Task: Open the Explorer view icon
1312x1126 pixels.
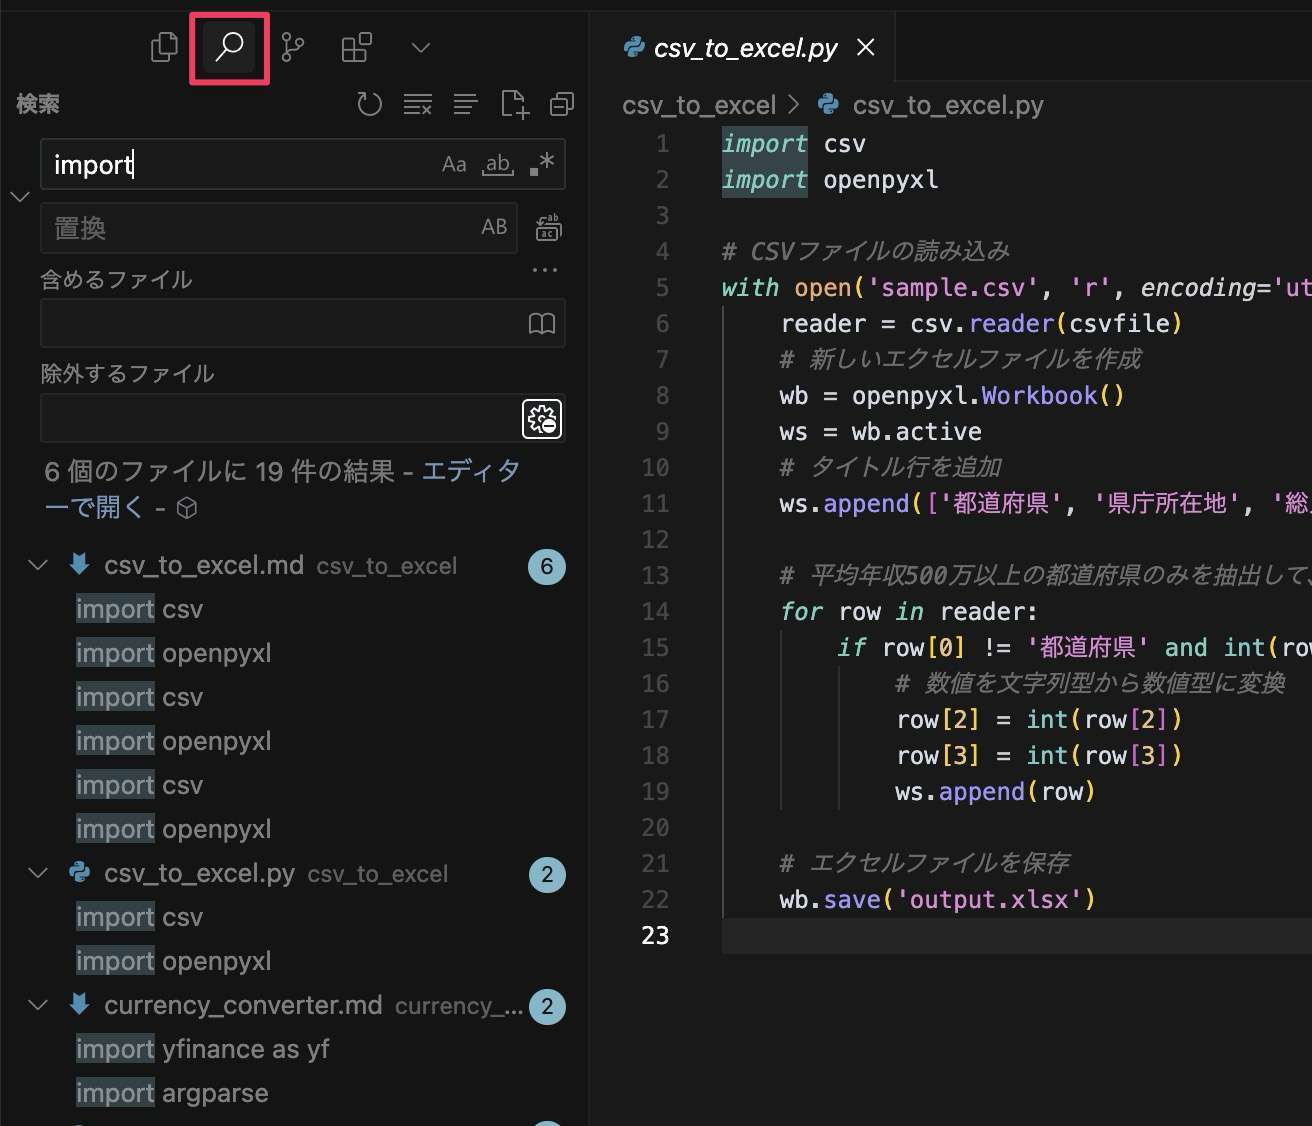Action: pyautogui.click(x=164, y=47)
